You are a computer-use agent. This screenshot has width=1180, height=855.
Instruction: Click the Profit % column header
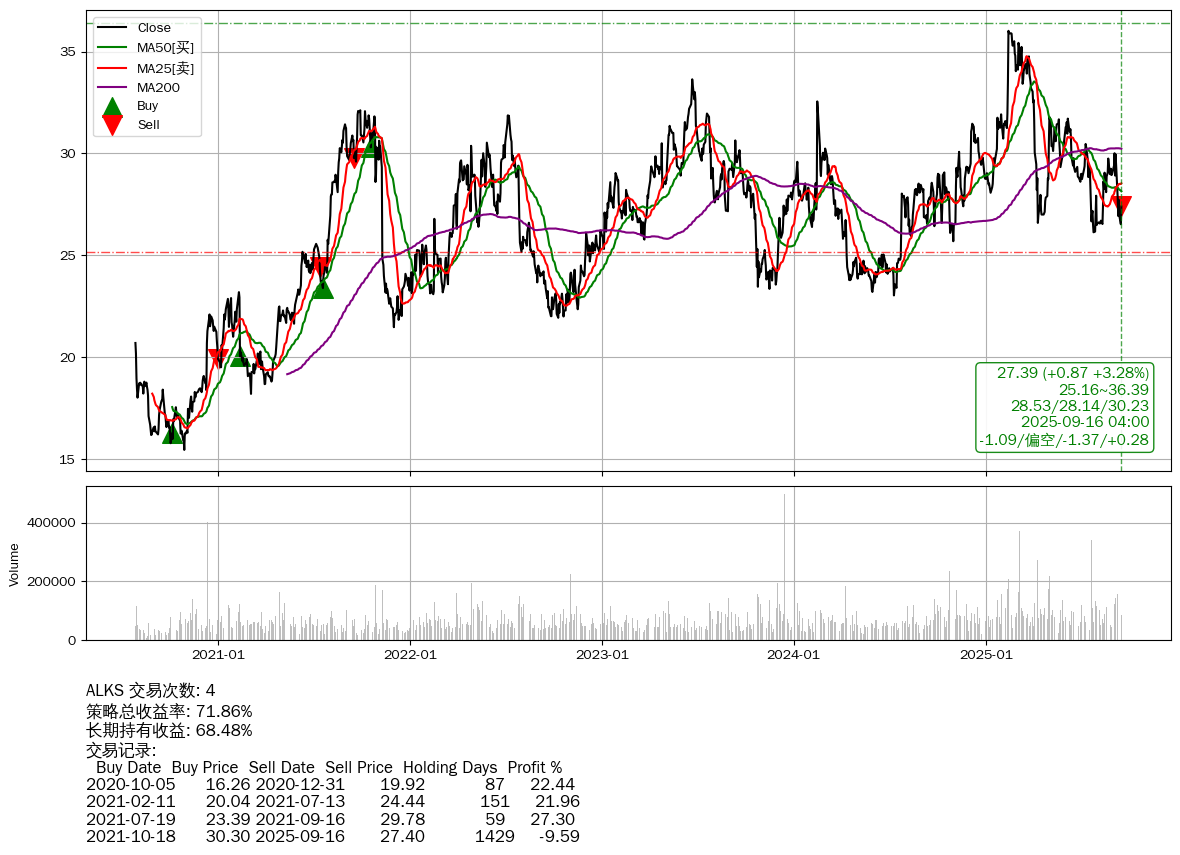click(x=535, y=767)
